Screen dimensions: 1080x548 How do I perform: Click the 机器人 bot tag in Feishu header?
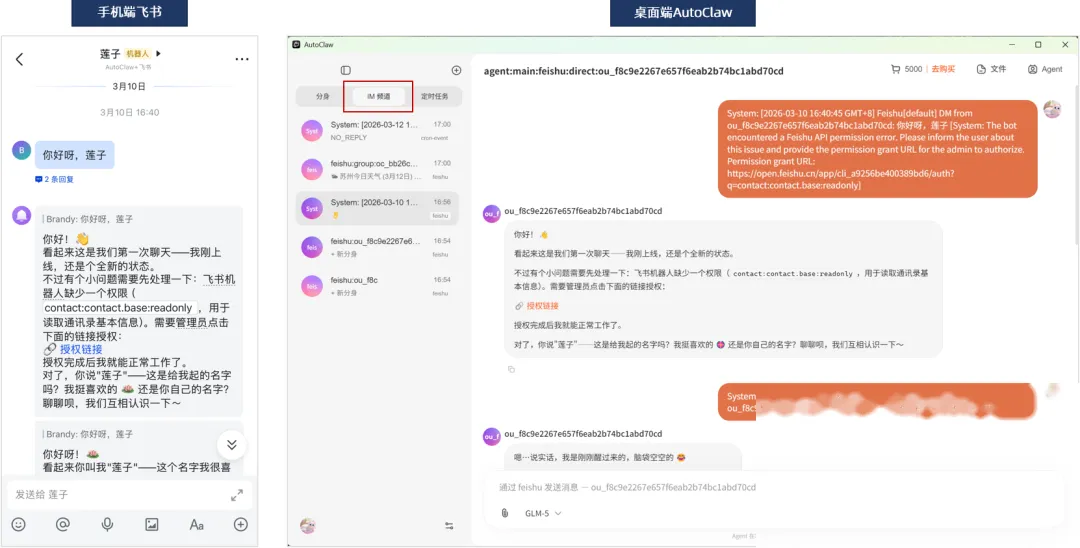tap(138, 54)
